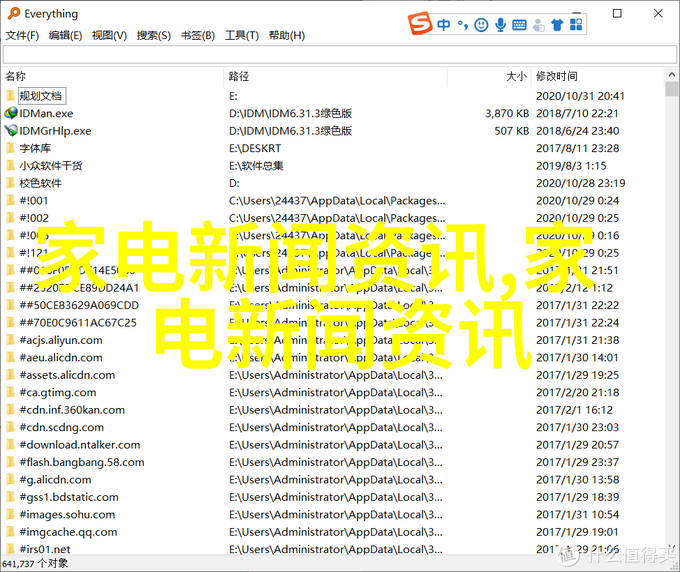Select the #images.sohu.com folder row
Viewport: 680px width, 572px height.
[x=70, y=514]
